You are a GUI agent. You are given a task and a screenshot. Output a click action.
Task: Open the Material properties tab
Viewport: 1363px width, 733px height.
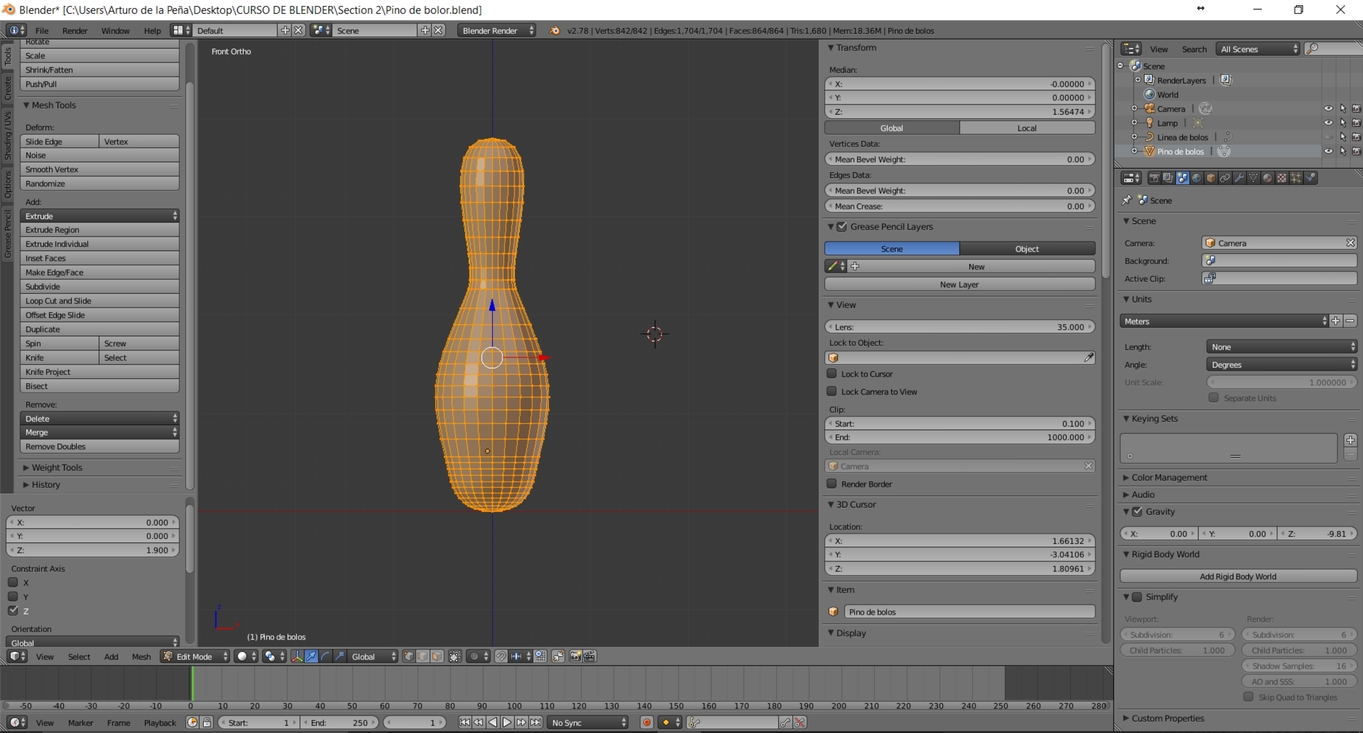pos(1267,178)
